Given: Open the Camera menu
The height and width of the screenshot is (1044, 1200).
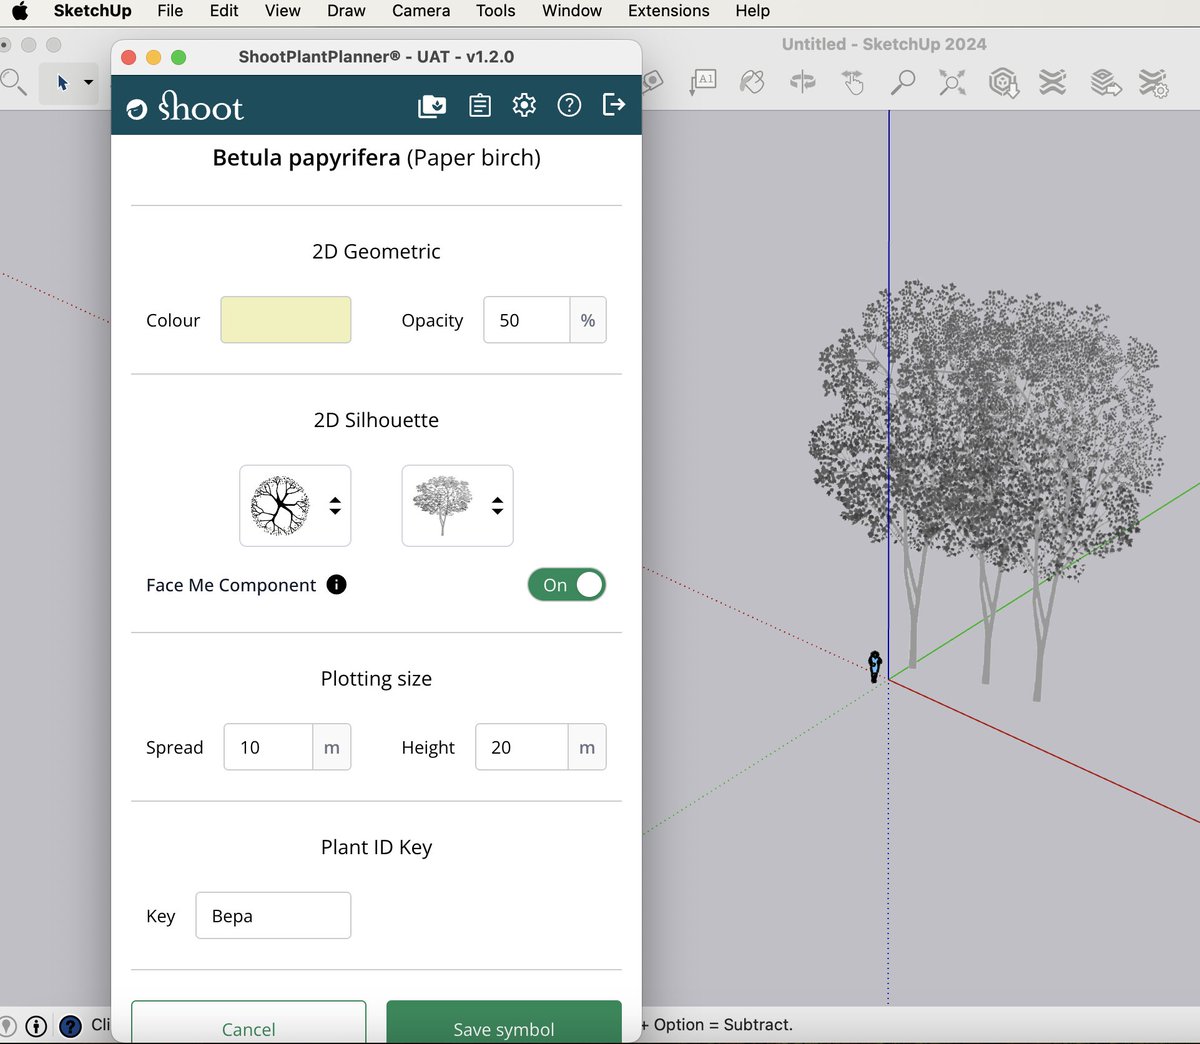Looking at the screenshot, I should (x=420, y=11).
